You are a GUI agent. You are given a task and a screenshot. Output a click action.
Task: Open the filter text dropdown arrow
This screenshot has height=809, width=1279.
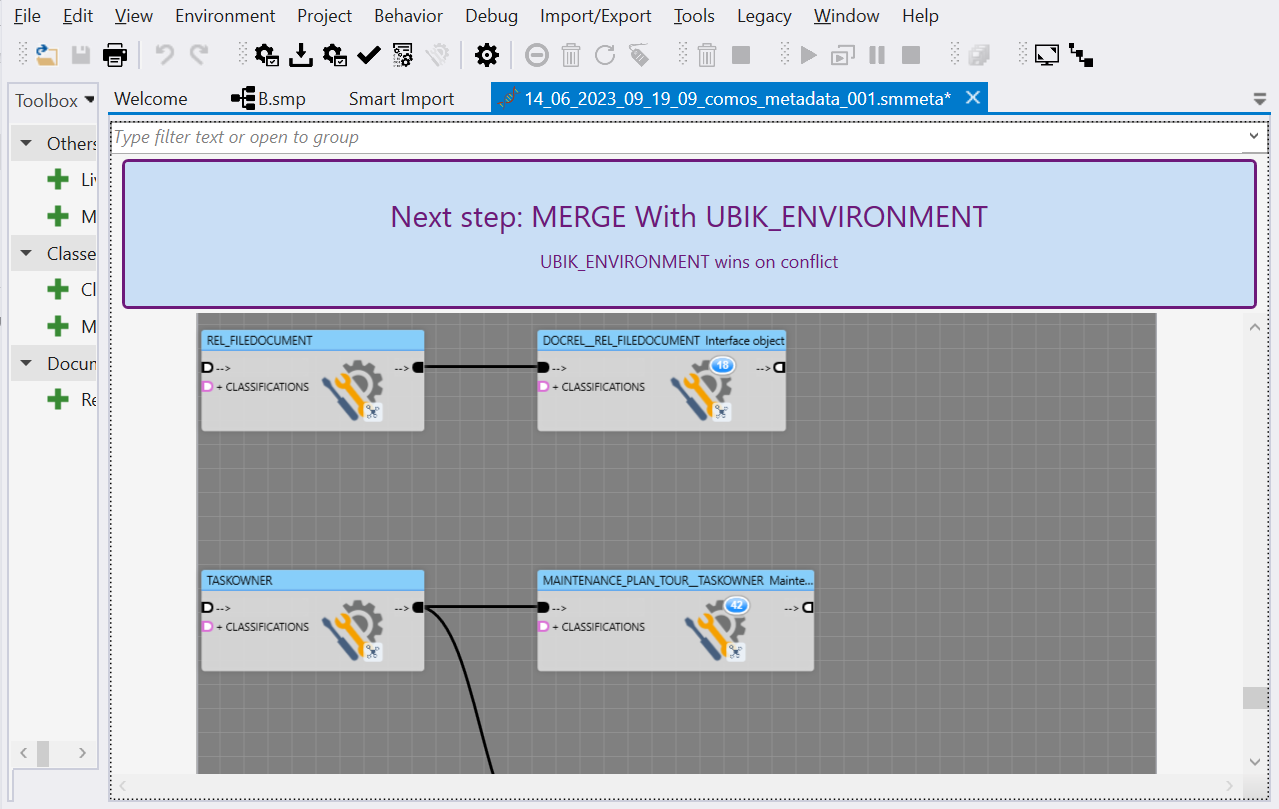pos(1254,136)
